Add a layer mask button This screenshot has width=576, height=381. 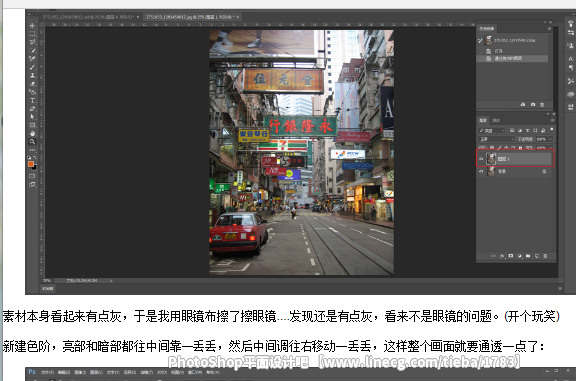[511, 256]
